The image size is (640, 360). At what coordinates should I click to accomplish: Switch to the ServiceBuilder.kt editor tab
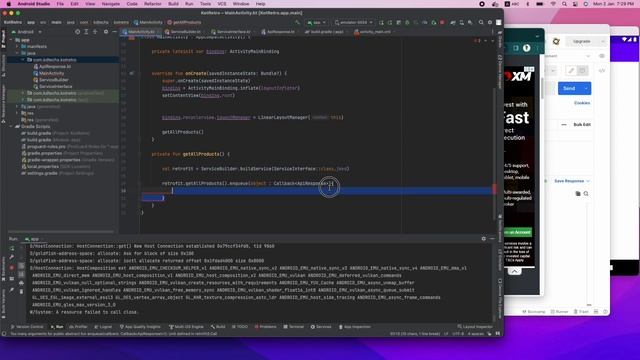pyautogui.click(x=185, y=32)
